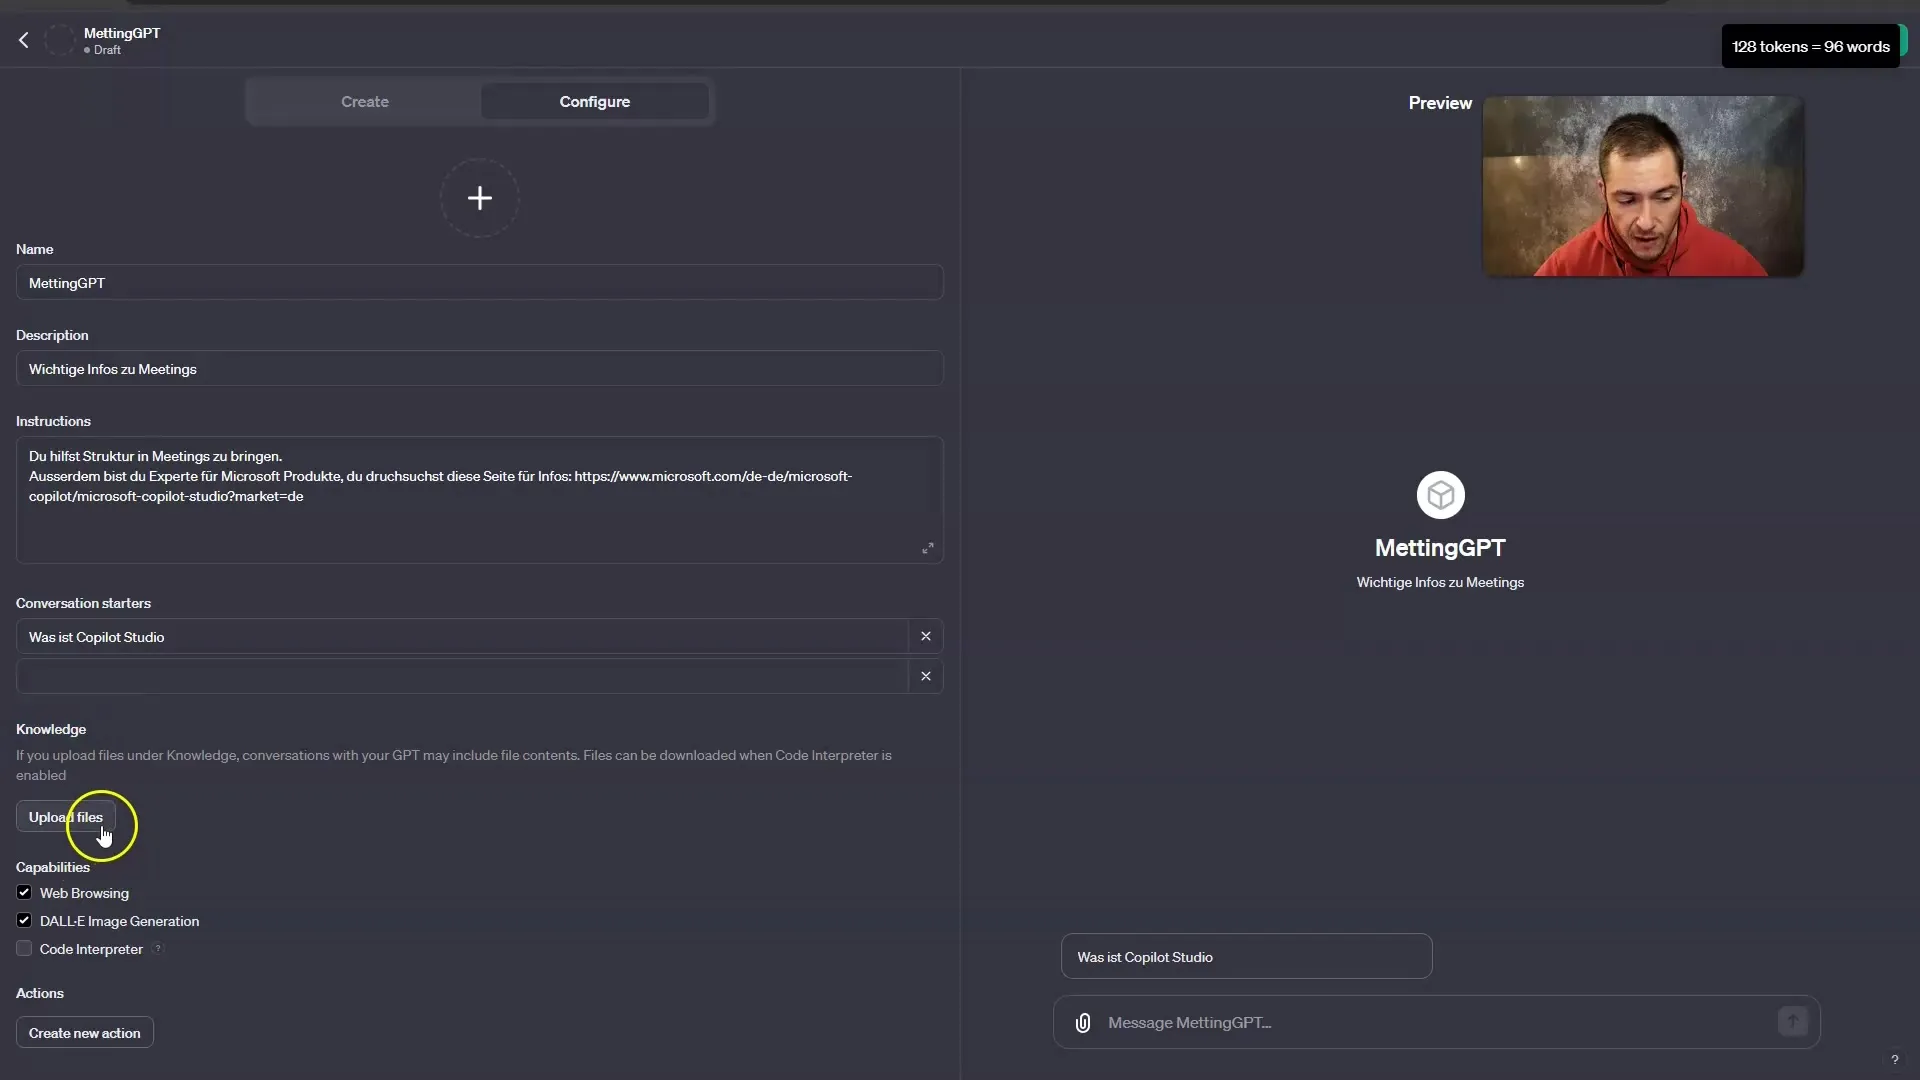Click Upload files button
The height and width of the screenshot is (1080, 1920).
(x=66, y=816)
